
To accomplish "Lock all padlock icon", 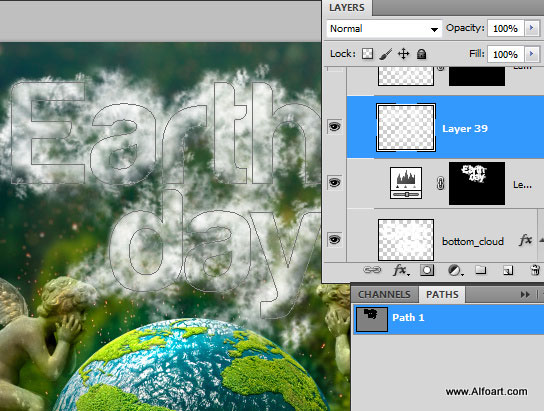I will [421, 54].
